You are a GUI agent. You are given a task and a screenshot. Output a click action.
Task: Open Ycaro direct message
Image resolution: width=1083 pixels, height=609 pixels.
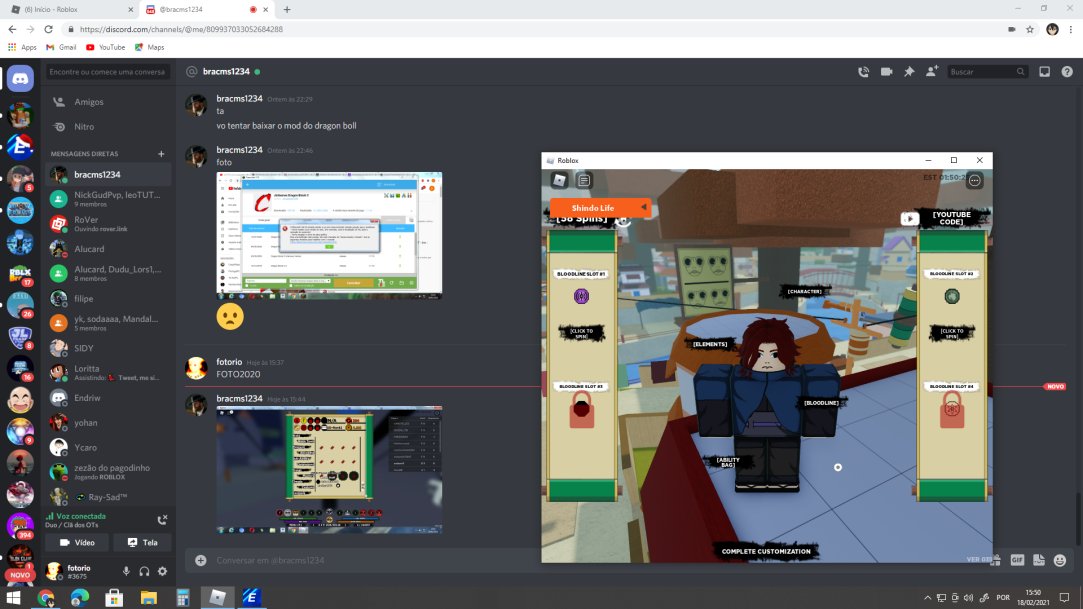(x=108, y=447)
